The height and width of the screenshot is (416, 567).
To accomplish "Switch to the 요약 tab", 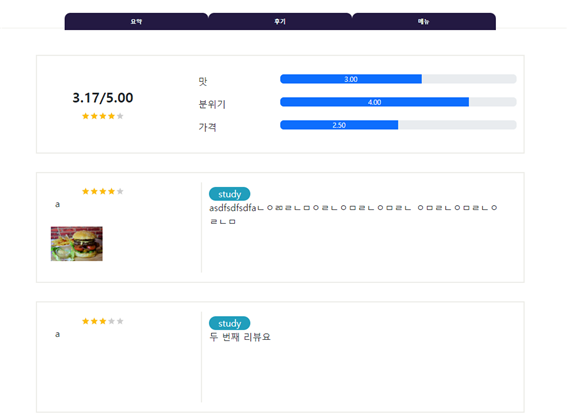I will tap(136, 21).
